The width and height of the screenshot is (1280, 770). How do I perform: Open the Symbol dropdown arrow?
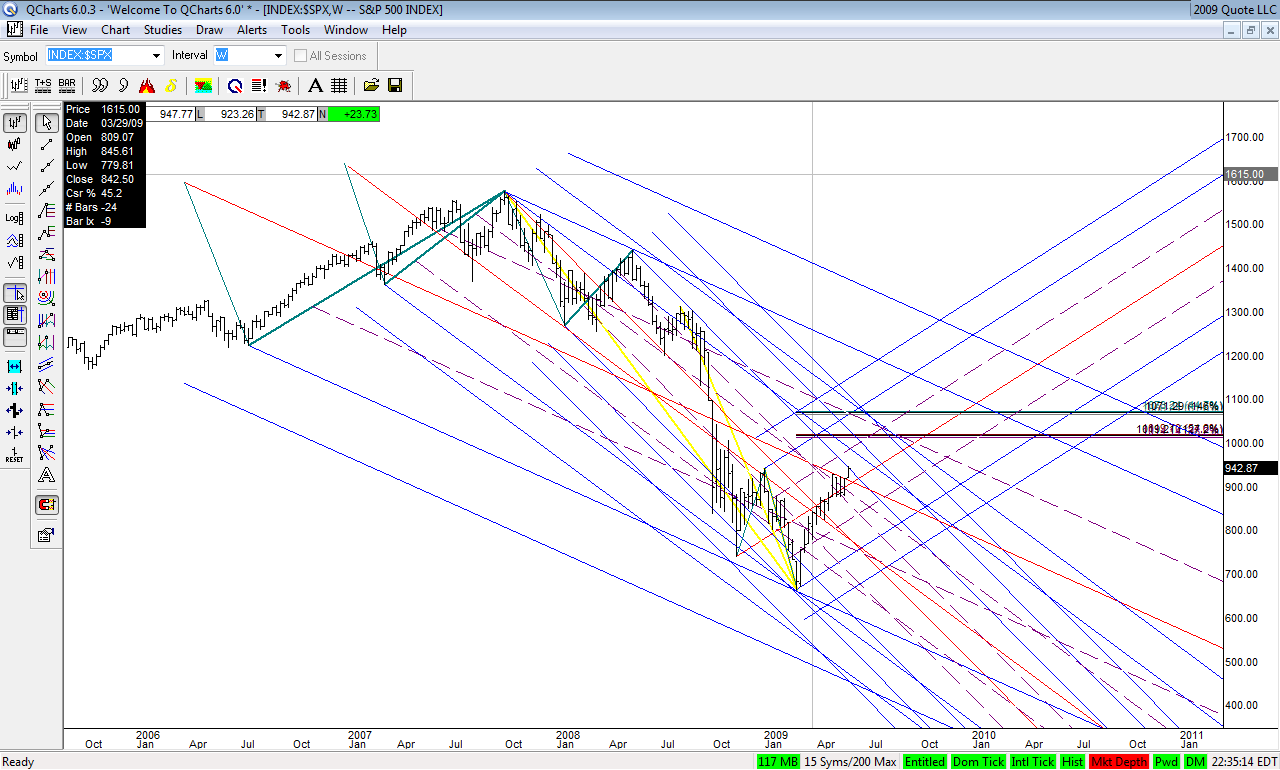[x=157, y=56]
